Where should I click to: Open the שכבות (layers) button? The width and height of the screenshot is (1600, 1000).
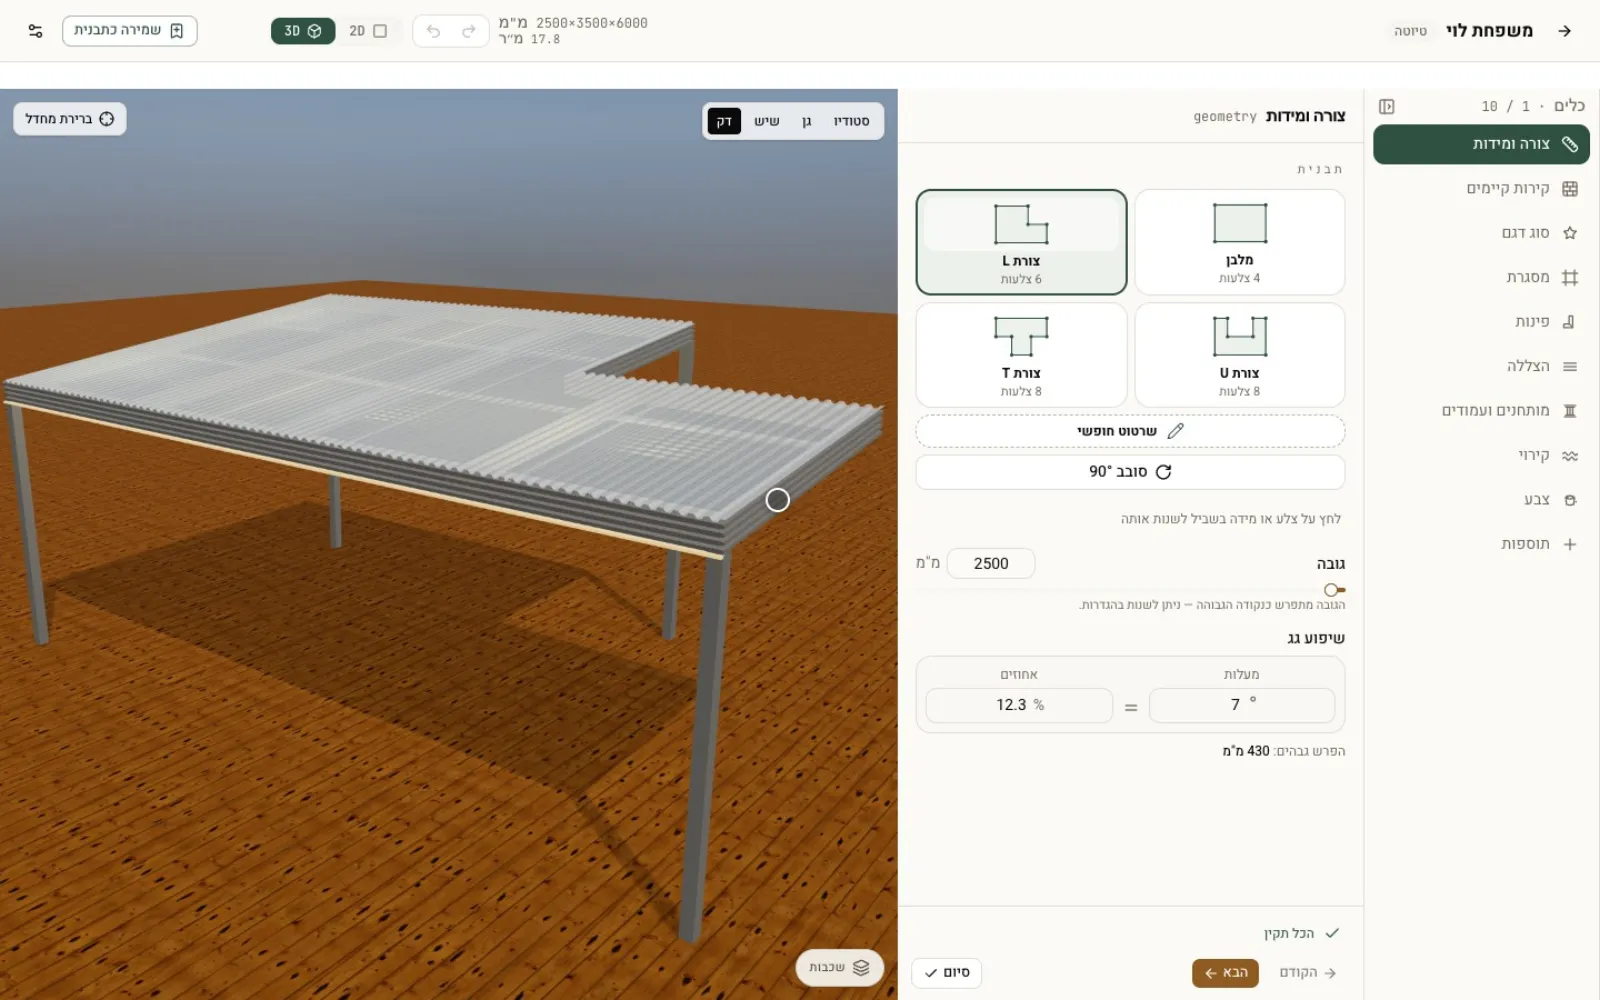pyautogui.click(x=840, y=967)
